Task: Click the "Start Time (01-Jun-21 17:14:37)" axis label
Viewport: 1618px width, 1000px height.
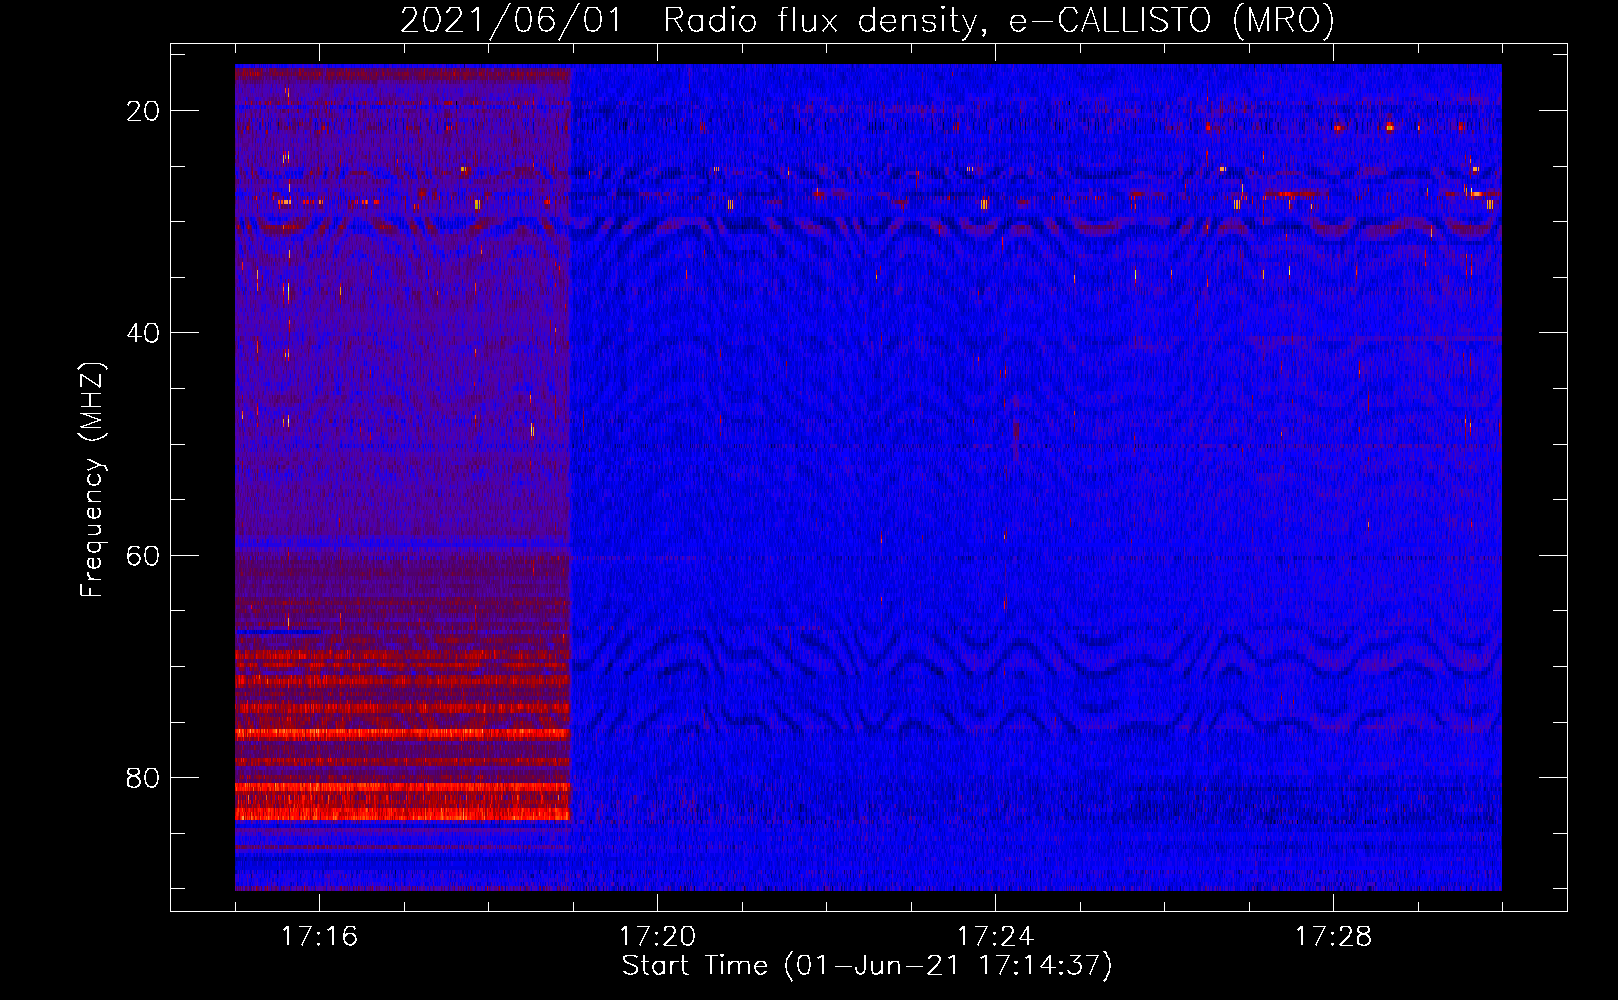Action: 867,966
